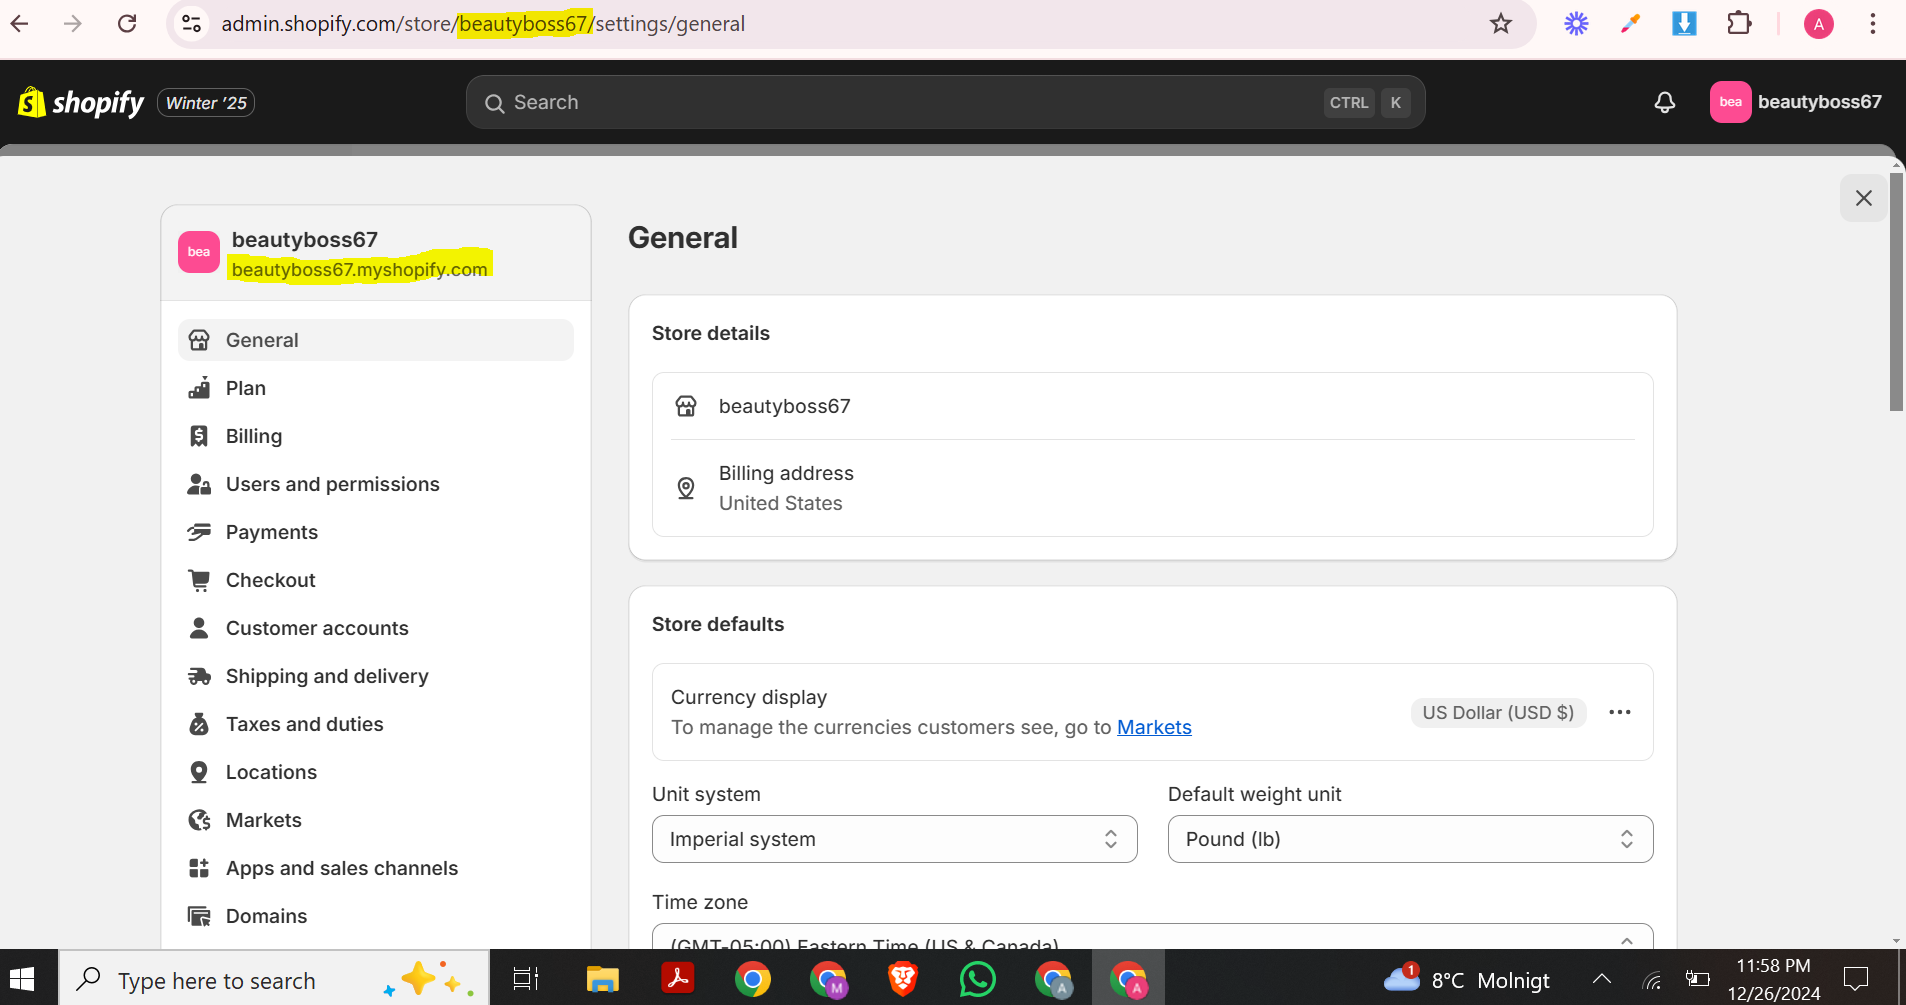The image size is (1906, 1005).
Task: Open the Shopify notifications bell
Action: [x=1663, y=102]
